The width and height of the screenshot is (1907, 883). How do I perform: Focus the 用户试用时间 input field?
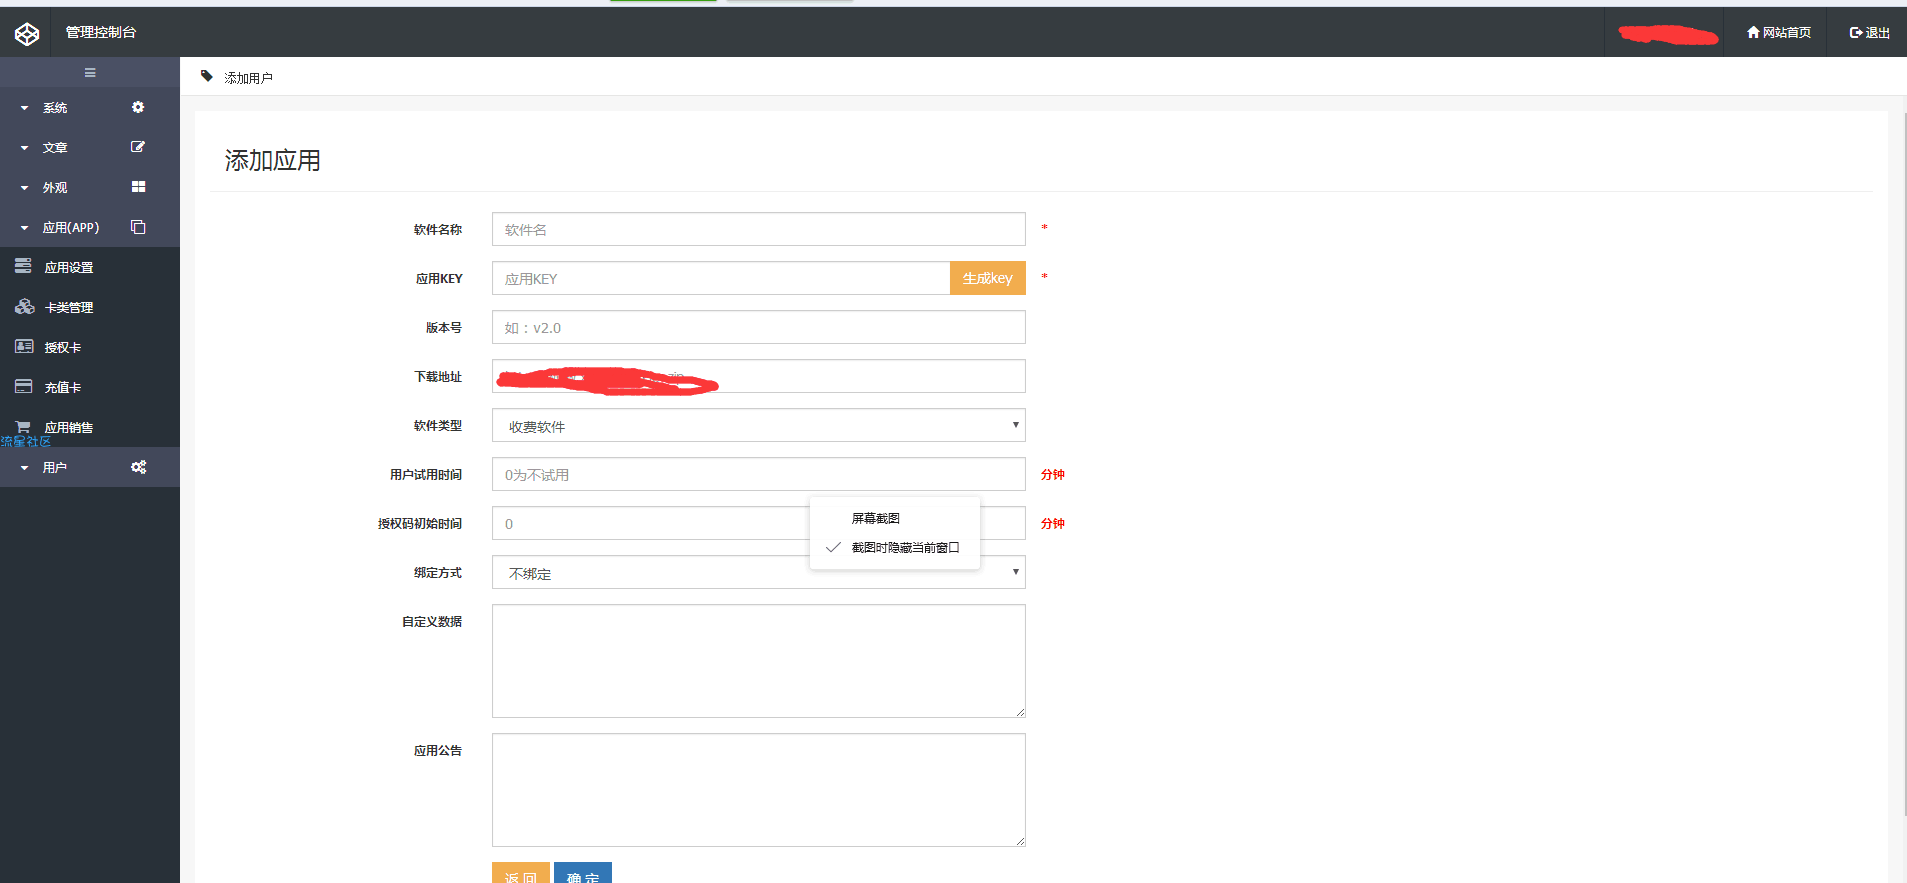[x=759, y=474]
